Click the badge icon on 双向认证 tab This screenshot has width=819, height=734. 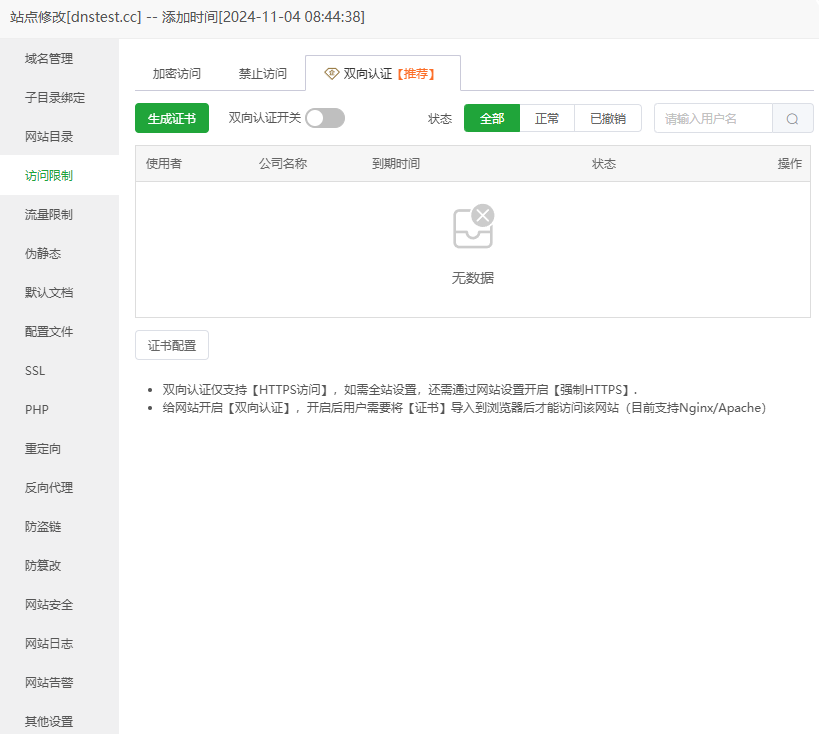point(330,72)
